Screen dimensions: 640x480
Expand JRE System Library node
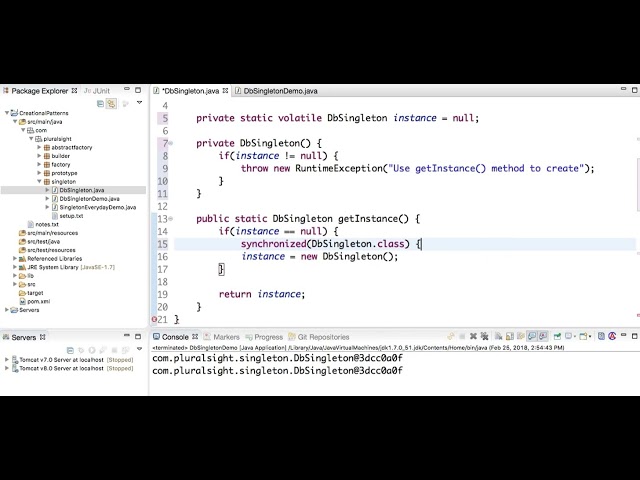tap(15, 267)
